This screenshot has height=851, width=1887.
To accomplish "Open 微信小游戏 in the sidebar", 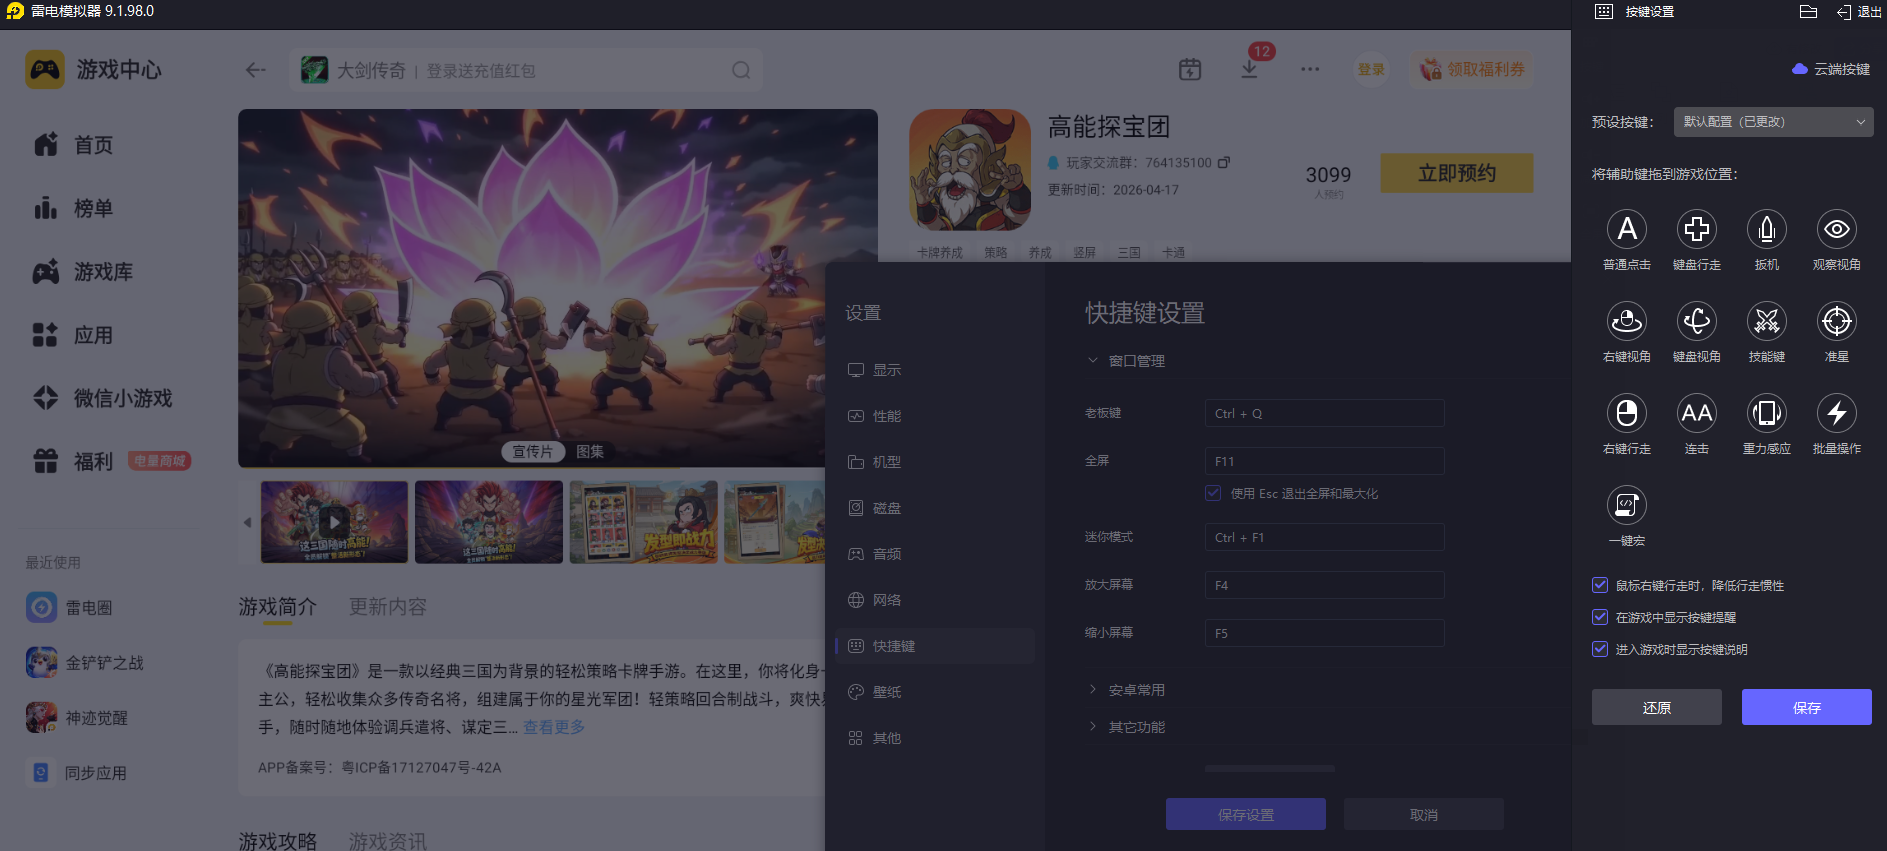I will [103, 398].
